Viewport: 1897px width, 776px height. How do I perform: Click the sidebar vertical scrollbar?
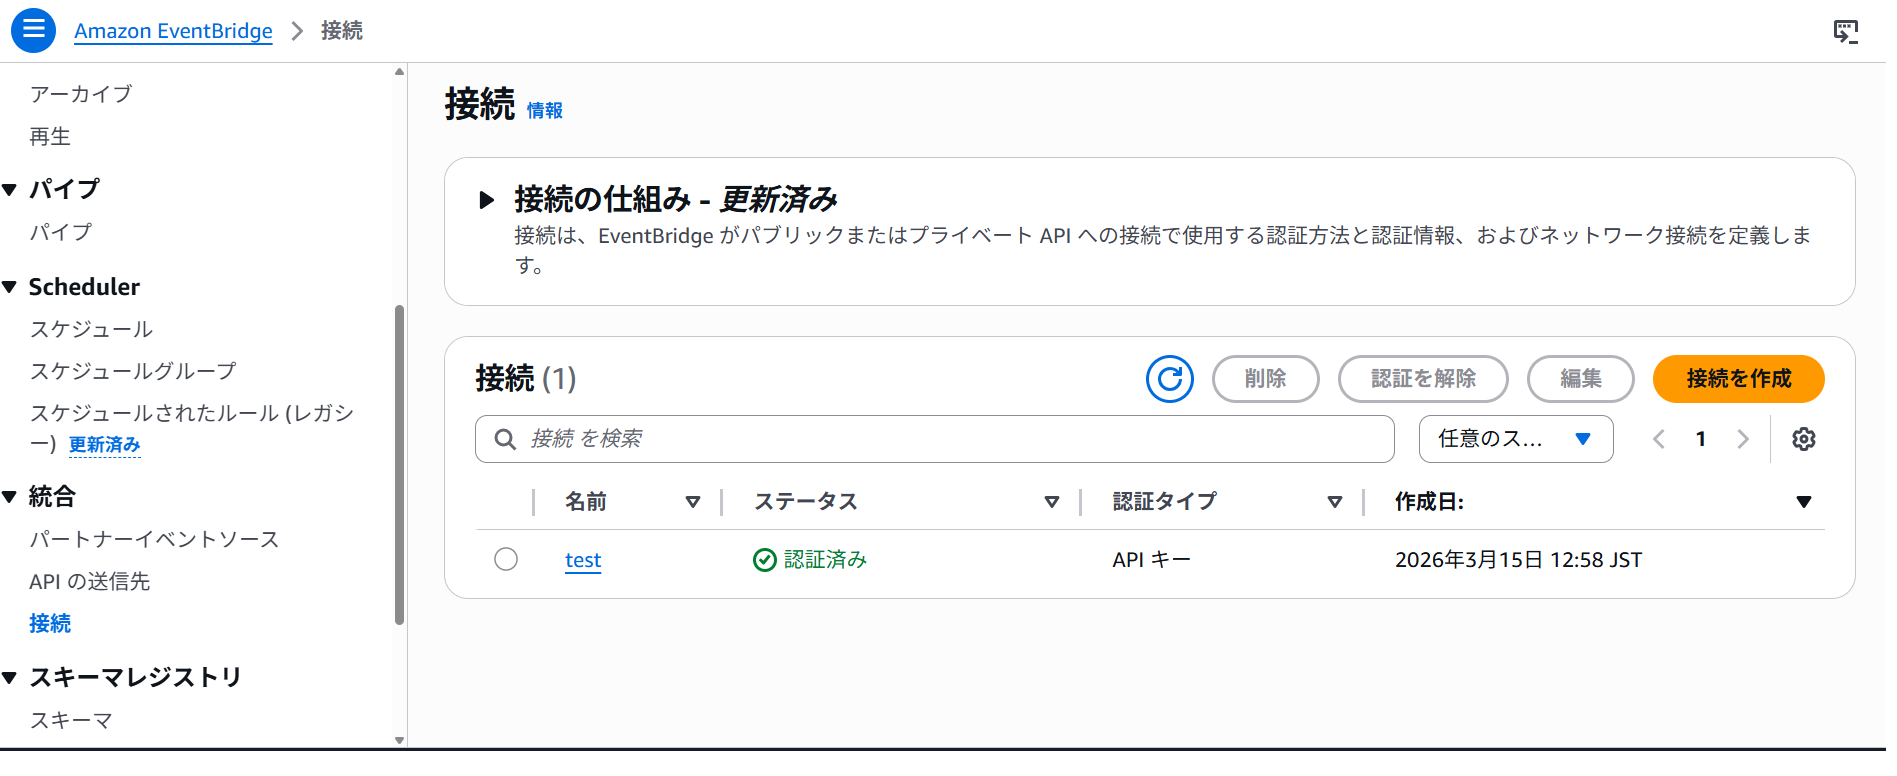(x=399, y=464)
